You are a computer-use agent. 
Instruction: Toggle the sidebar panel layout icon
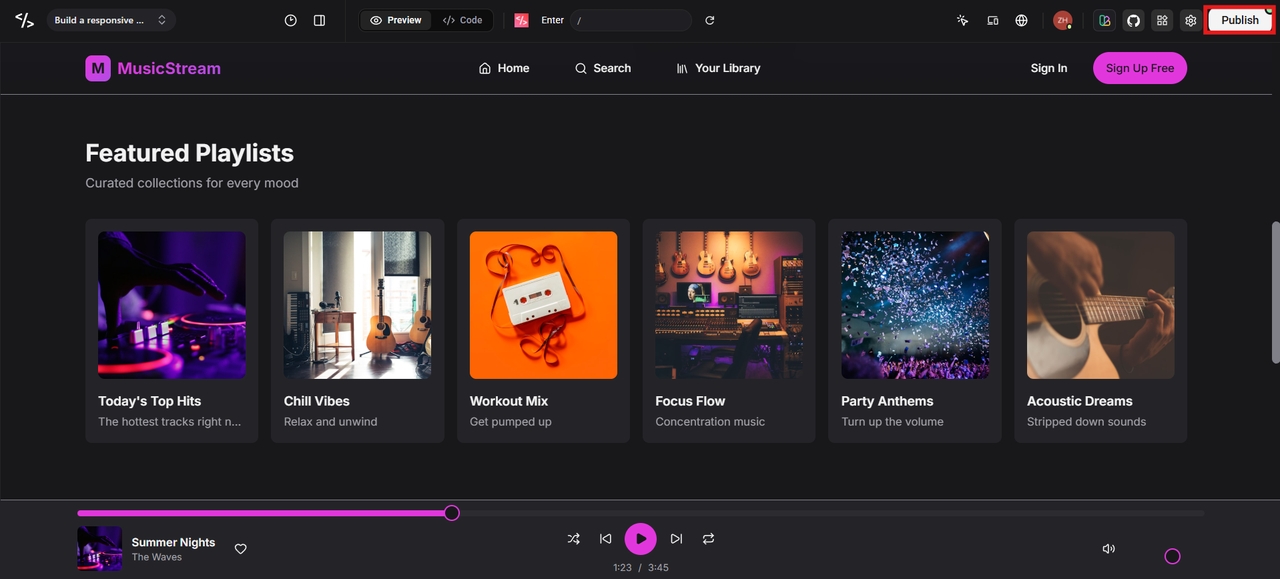pyautogui.click(x=319, y=20)
